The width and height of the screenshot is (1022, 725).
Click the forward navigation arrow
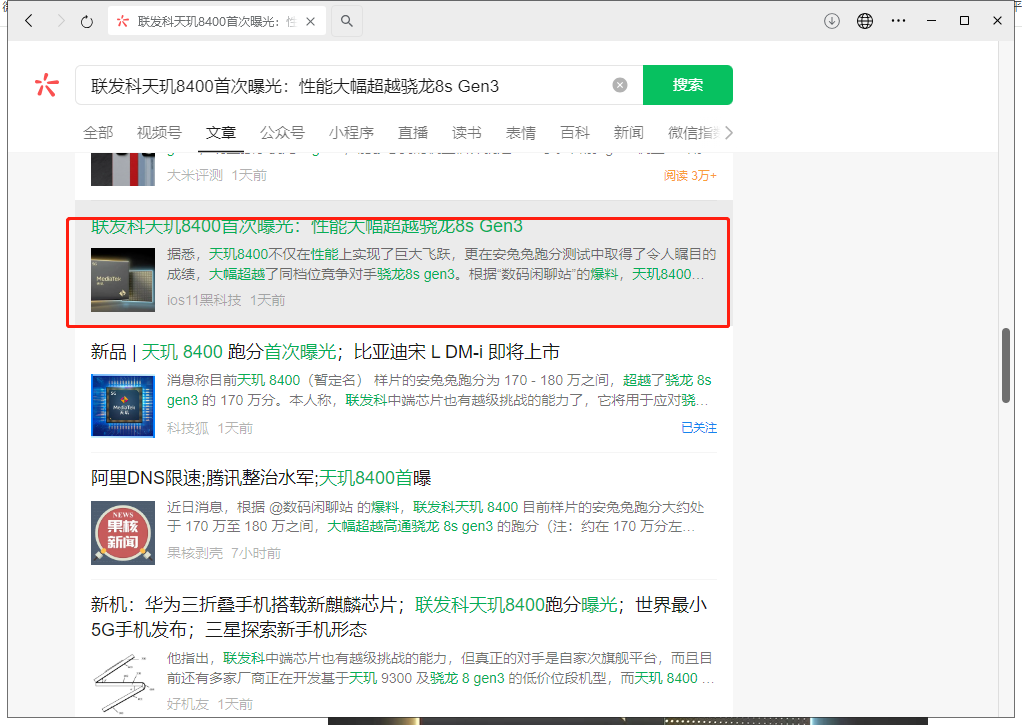[61, 21]
